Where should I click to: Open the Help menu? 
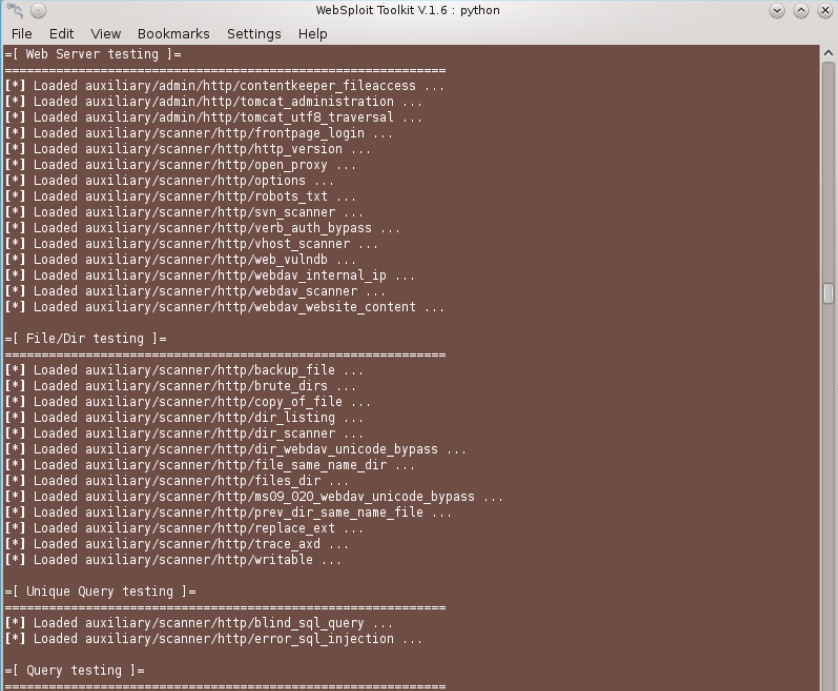coord(312,34)
